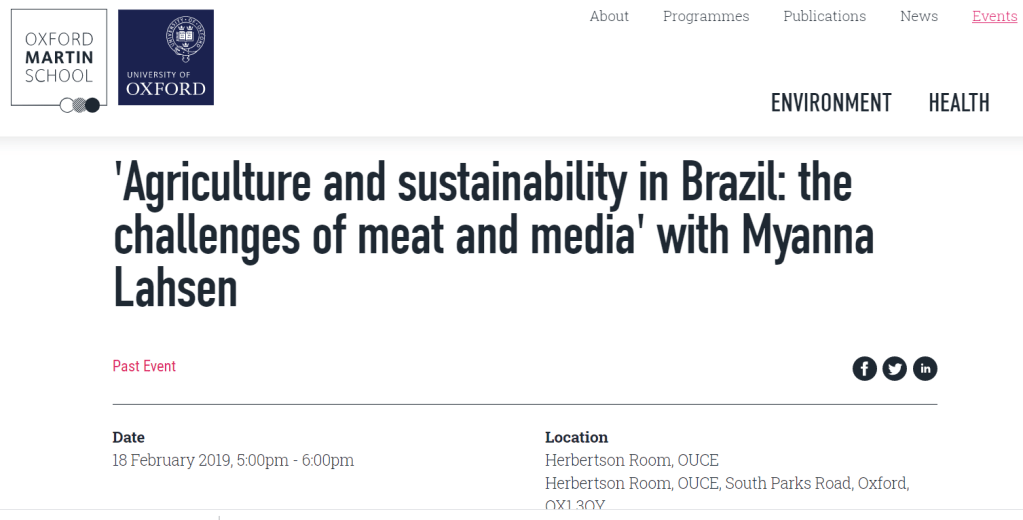Go to the Publications page
Viewport: 1023px width, 520px height.
point(825,16)
